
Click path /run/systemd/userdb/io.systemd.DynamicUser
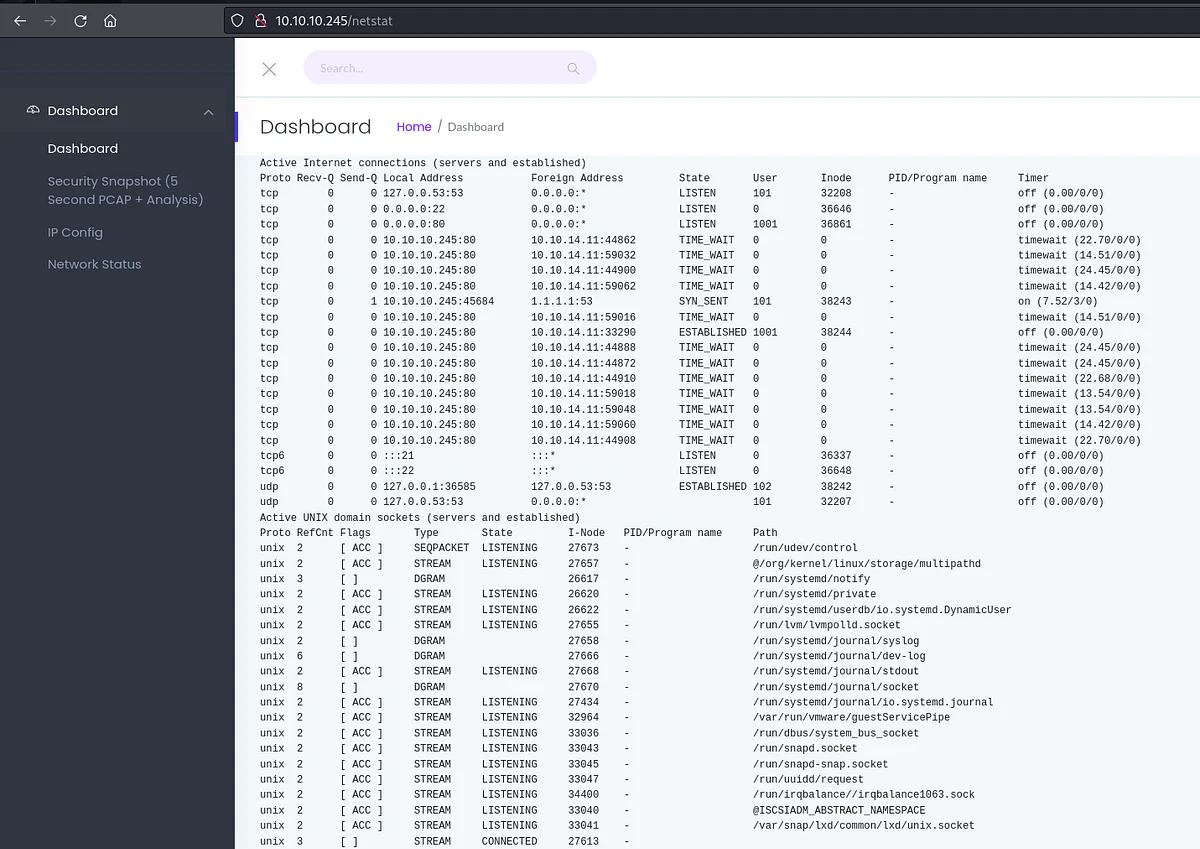click(882, 609)
